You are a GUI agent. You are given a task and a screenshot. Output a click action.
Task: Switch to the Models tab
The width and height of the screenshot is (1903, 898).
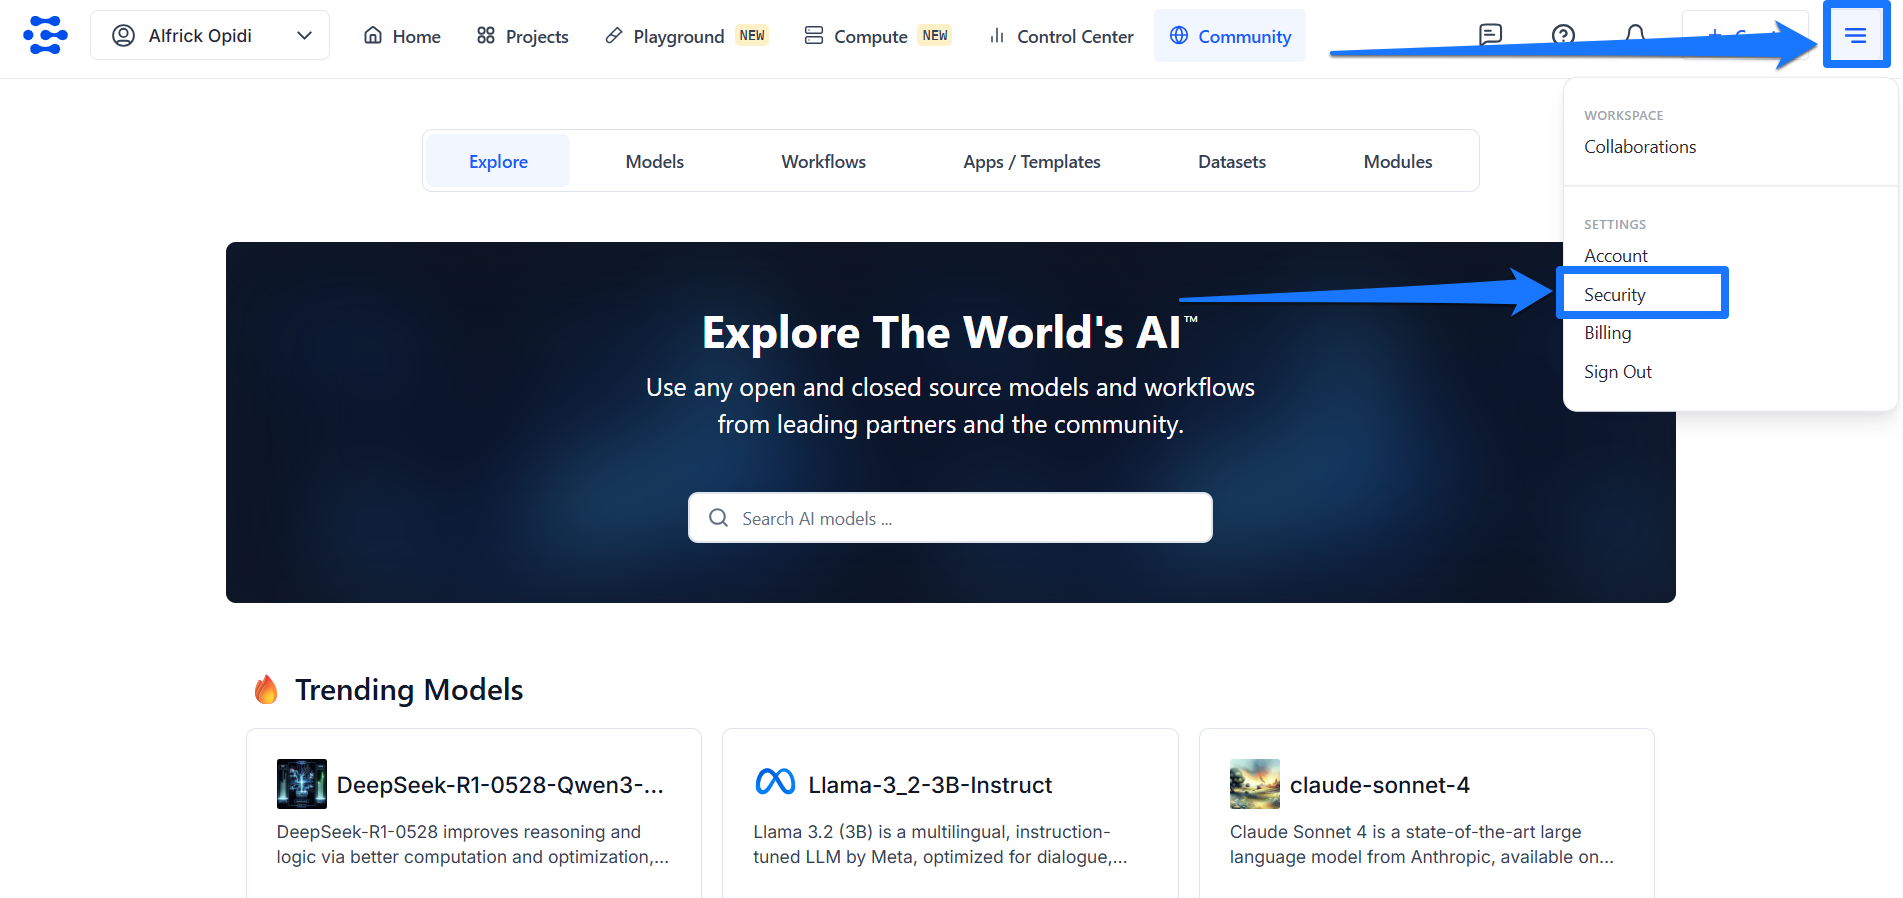655,161
